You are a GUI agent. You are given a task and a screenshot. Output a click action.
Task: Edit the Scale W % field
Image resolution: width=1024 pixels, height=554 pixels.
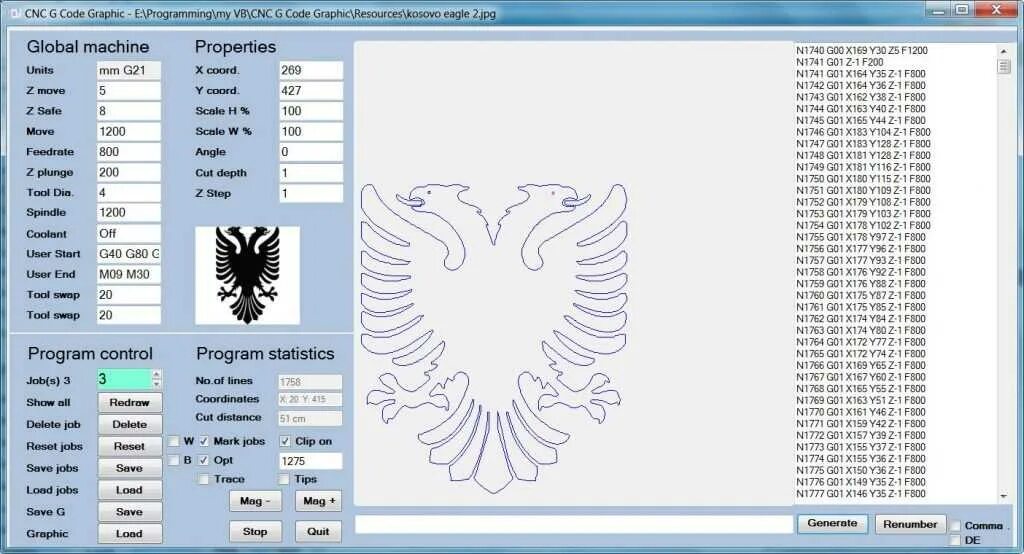pyautogui.click(x=311, y=131)
